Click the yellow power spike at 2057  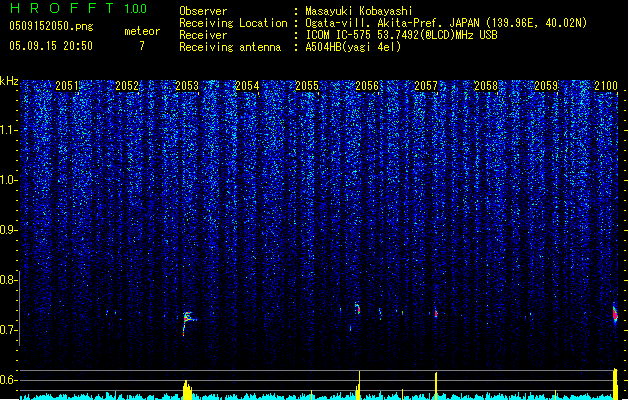tap(436, 386)
